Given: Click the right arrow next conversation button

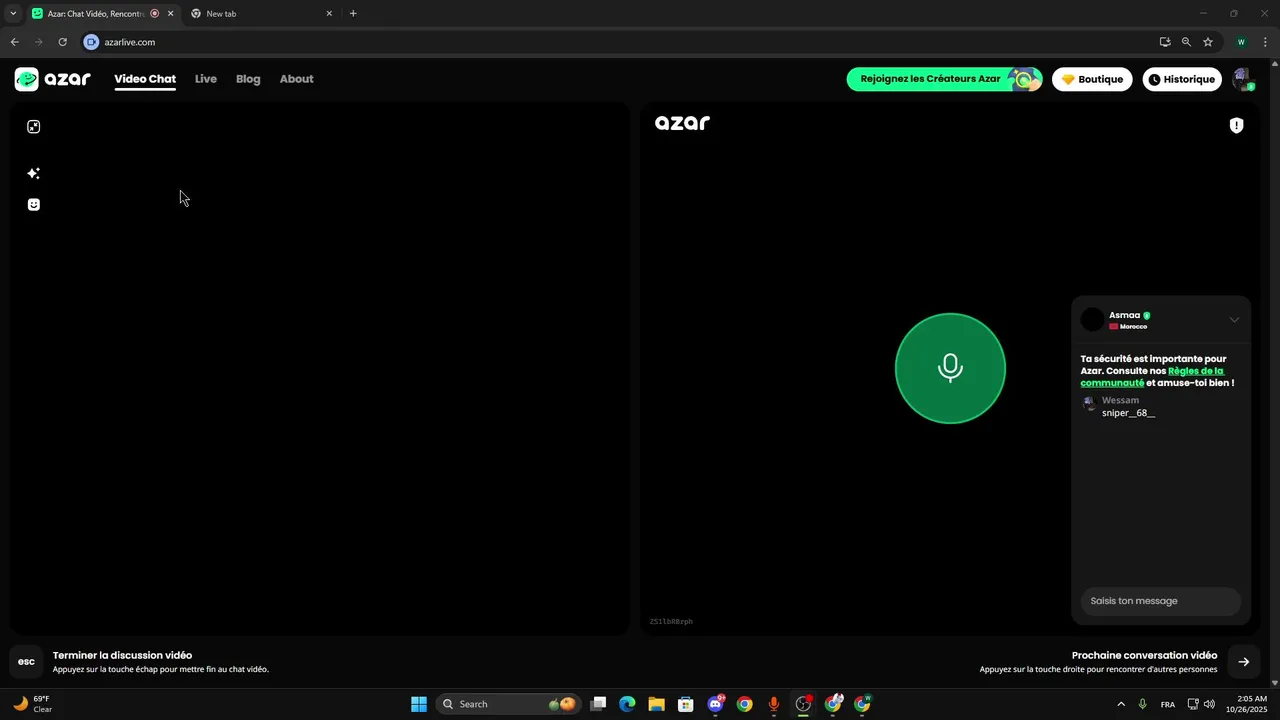Looking at the screenshot, I should click(1243, 662).
